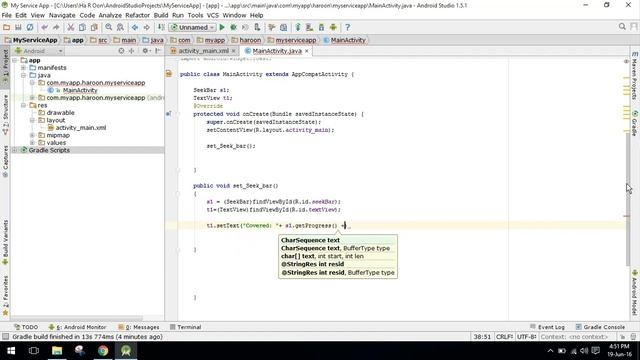
Task: Open the SDK Manager icon
Action: [x=321, y=27]
